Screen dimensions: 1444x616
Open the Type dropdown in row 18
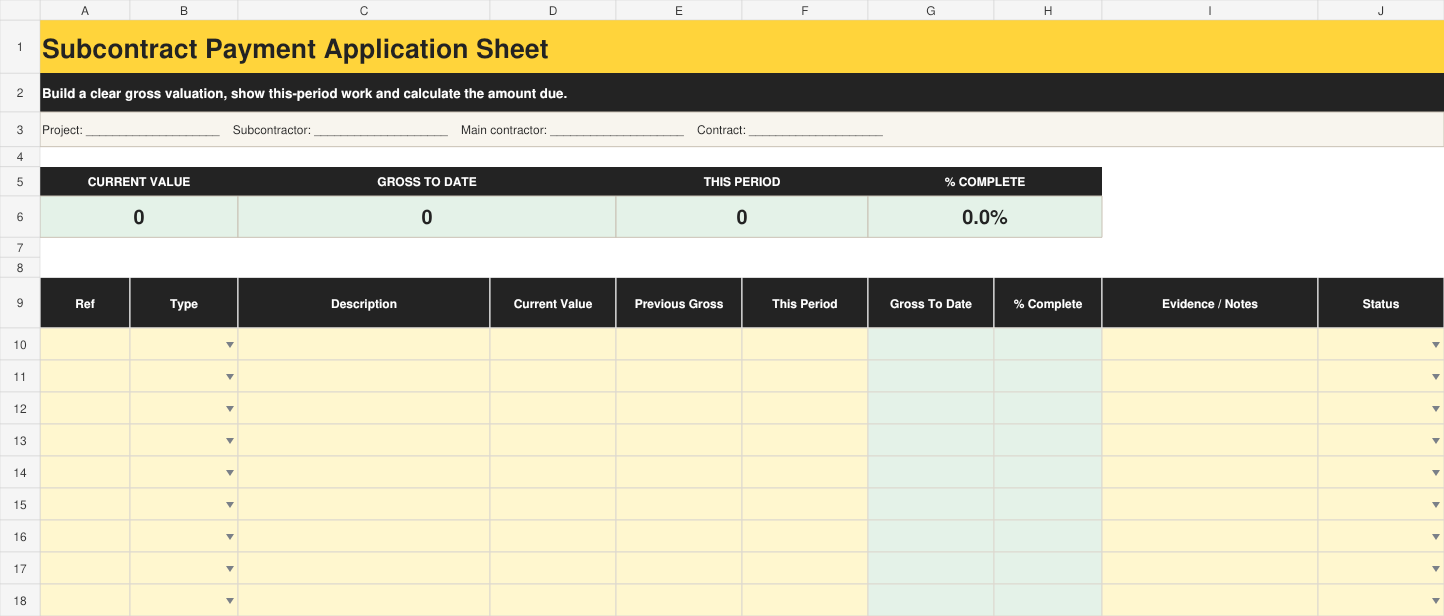click(x=230, y=601)
